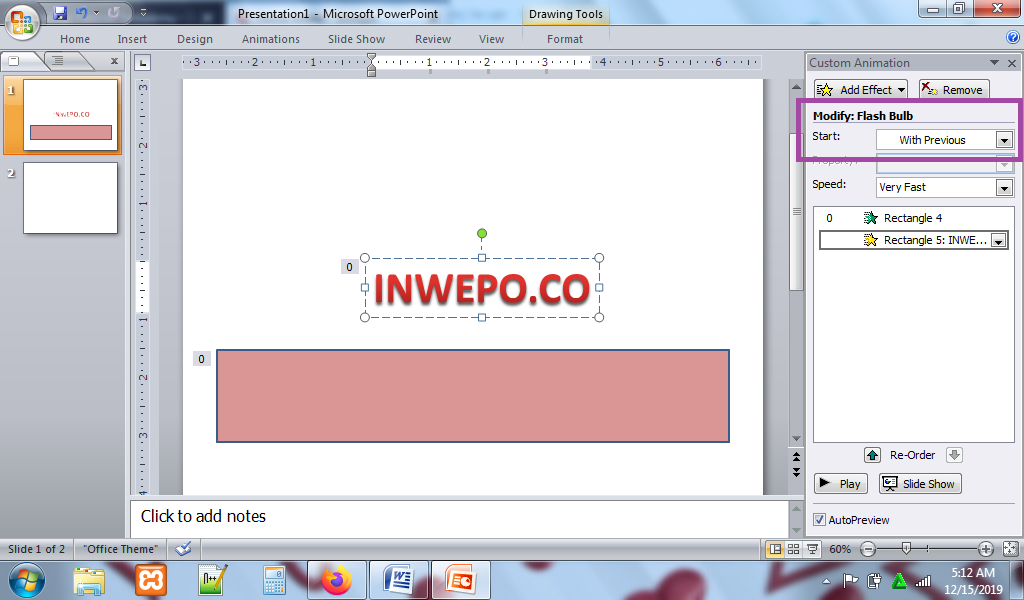Select the pink rectangle shape
Screen dimensions: 1024x600
tap(473, 396)
